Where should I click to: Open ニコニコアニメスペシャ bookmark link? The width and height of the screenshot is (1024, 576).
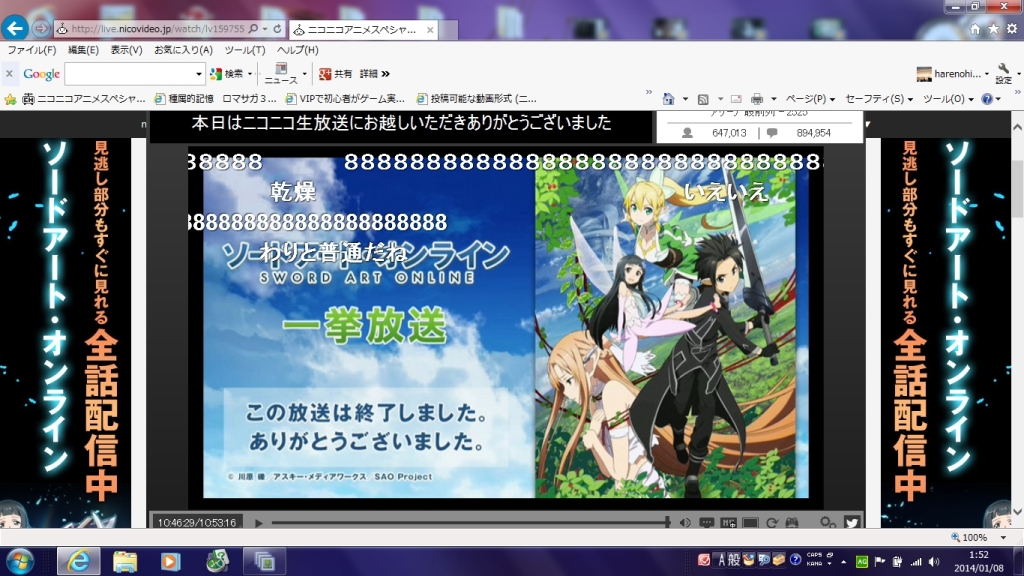(84, 99)
